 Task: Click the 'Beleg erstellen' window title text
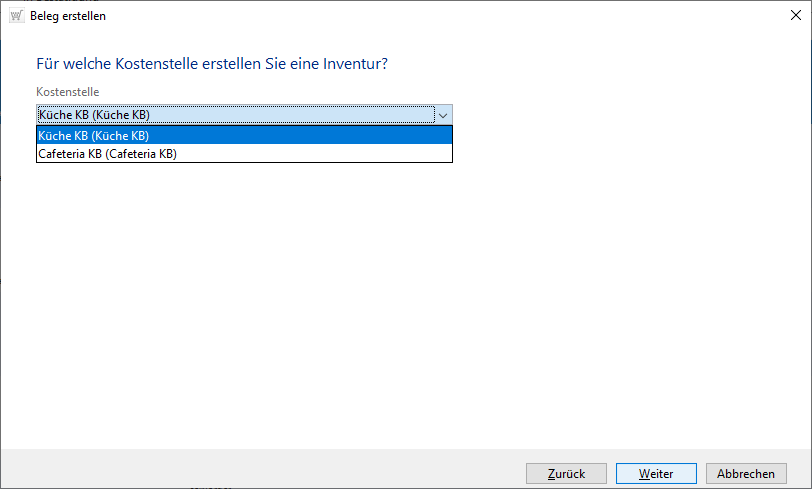pyautogui.click(x=68, y=16)
